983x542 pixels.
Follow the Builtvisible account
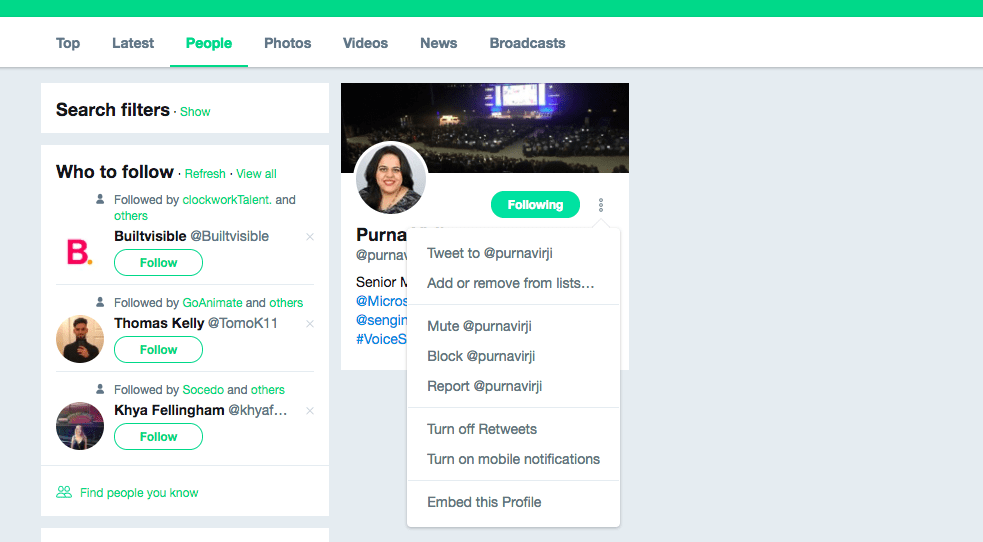(x=158, y=263)
